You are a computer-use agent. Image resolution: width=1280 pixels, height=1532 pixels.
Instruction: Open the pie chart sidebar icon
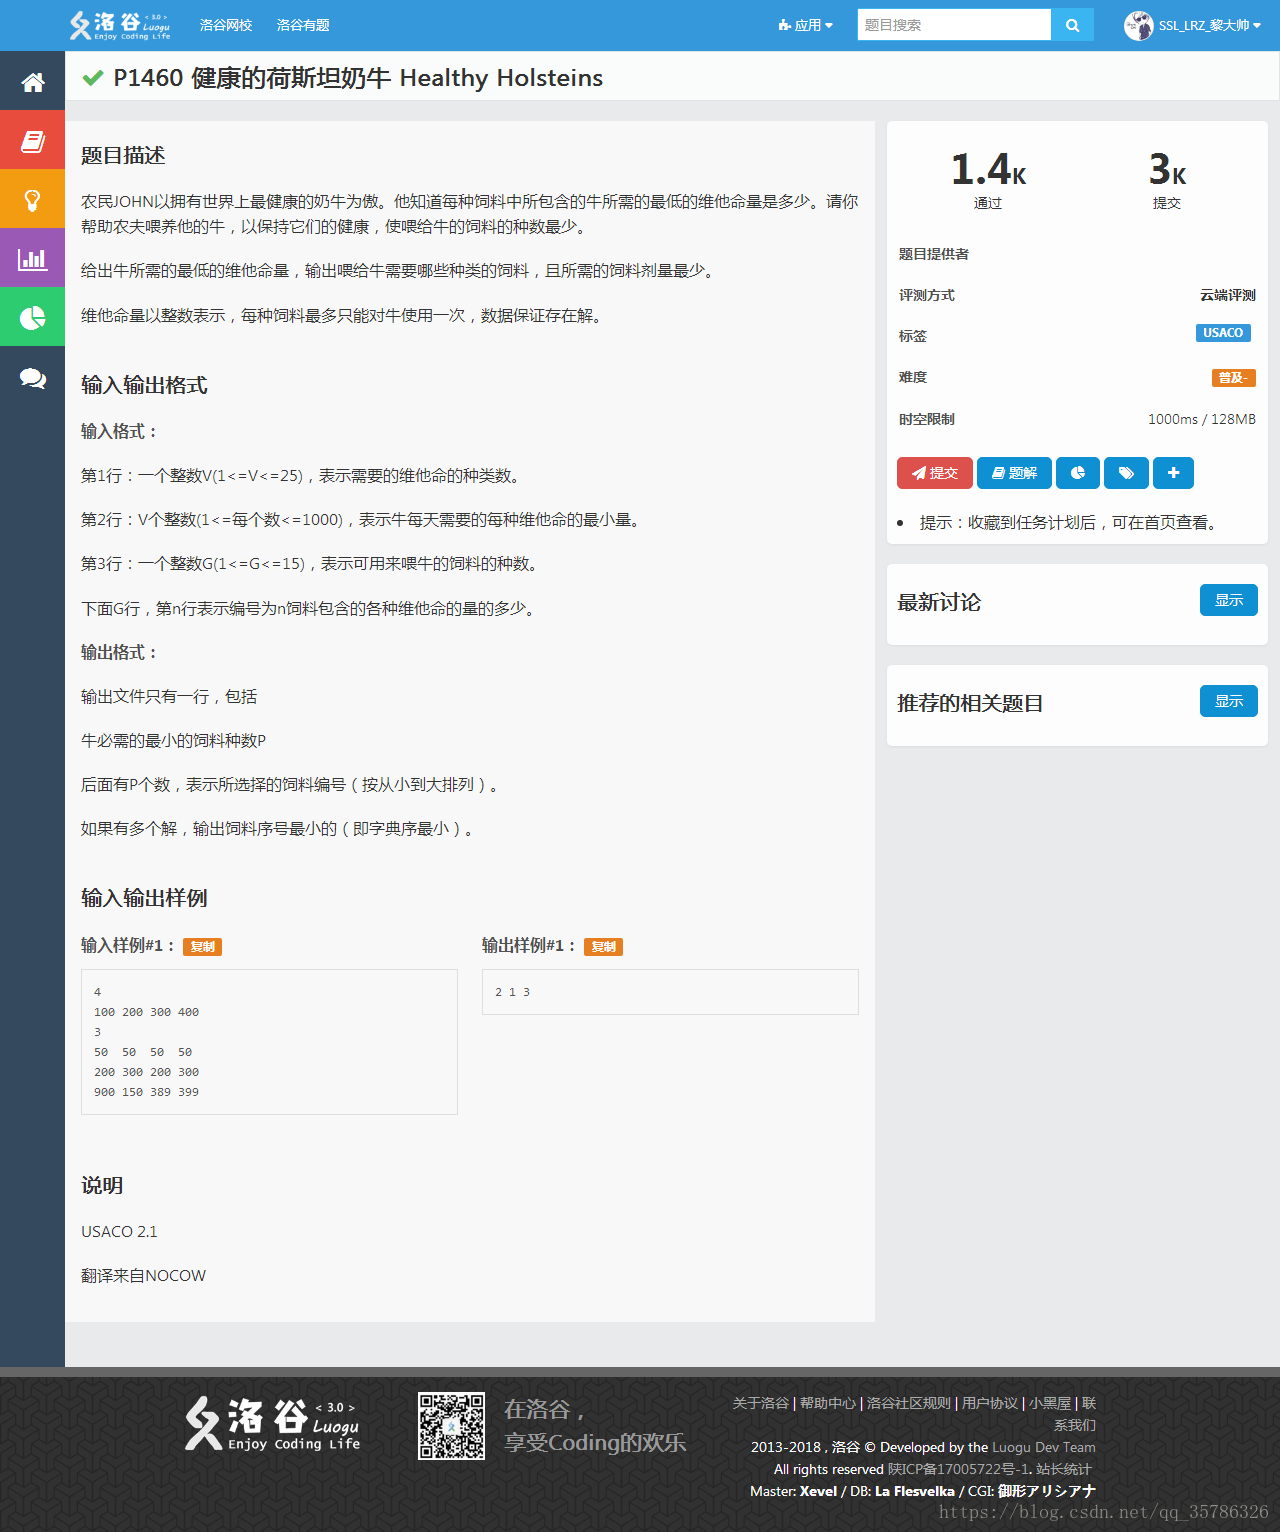(32, 317)
